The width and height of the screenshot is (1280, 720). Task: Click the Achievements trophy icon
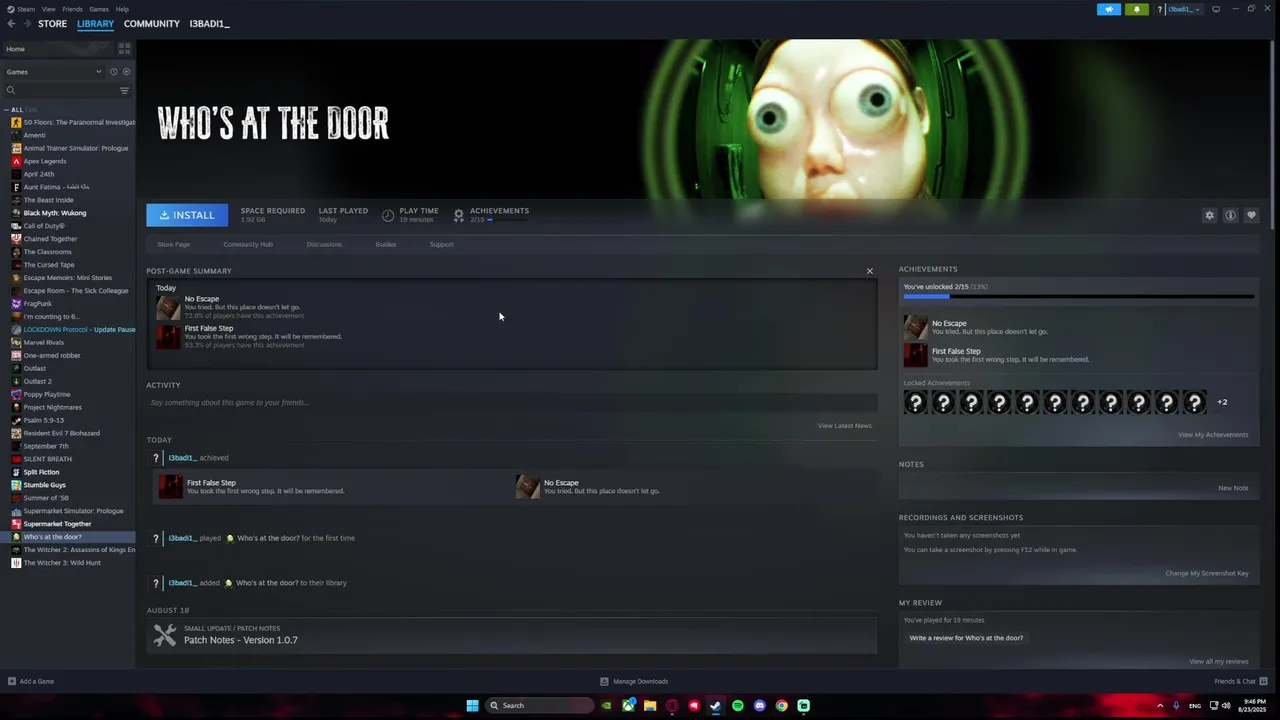[x=459, y=215]
